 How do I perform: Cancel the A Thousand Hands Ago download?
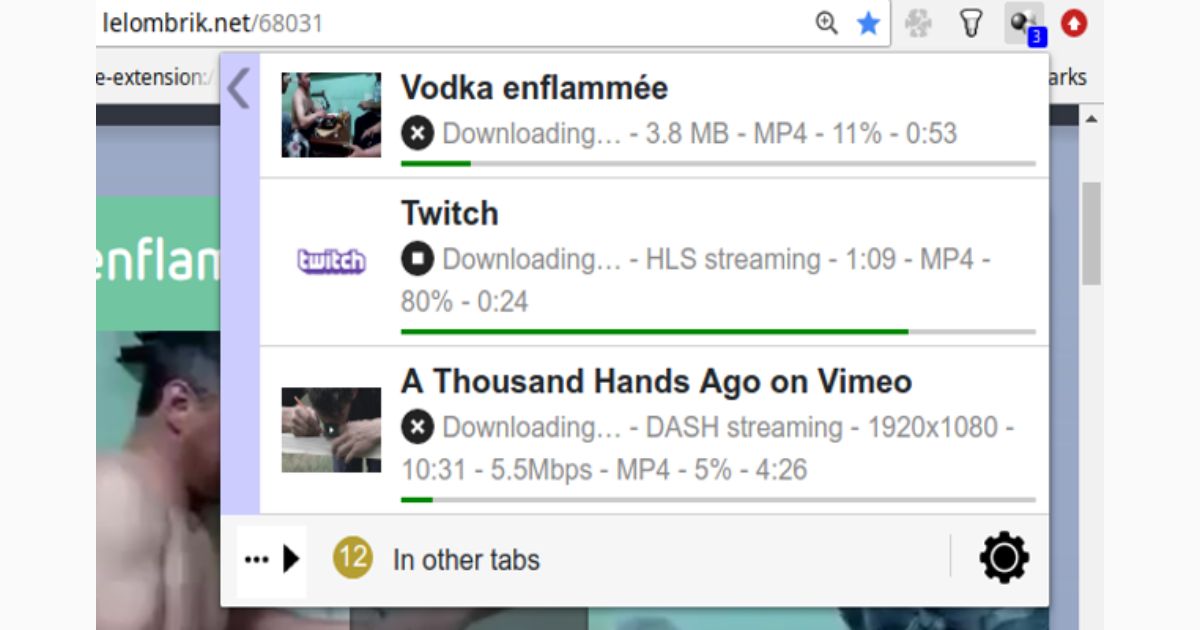coord(417,427)
